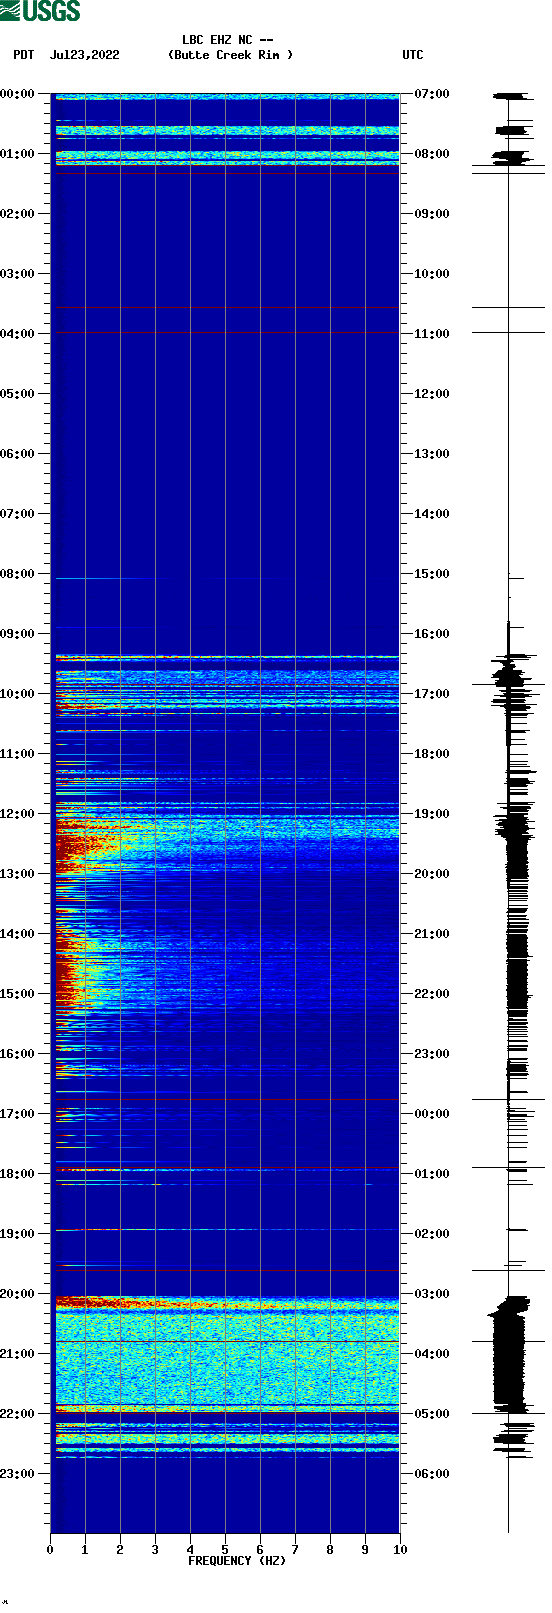Image resolution: width=552 pixels, height=1613 pixels.
Task: Click the '23:00' PDT time label
Action: [x=17, y=1474]
